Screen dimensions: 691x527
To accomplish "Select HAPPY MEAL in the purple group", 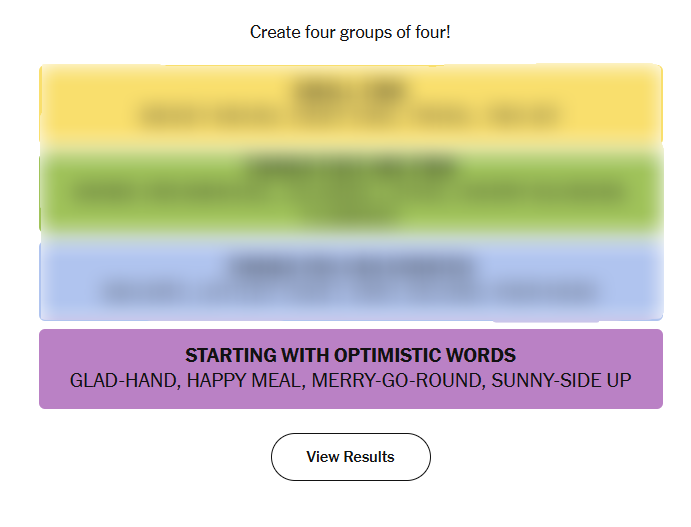I will [x=245, y=381].
